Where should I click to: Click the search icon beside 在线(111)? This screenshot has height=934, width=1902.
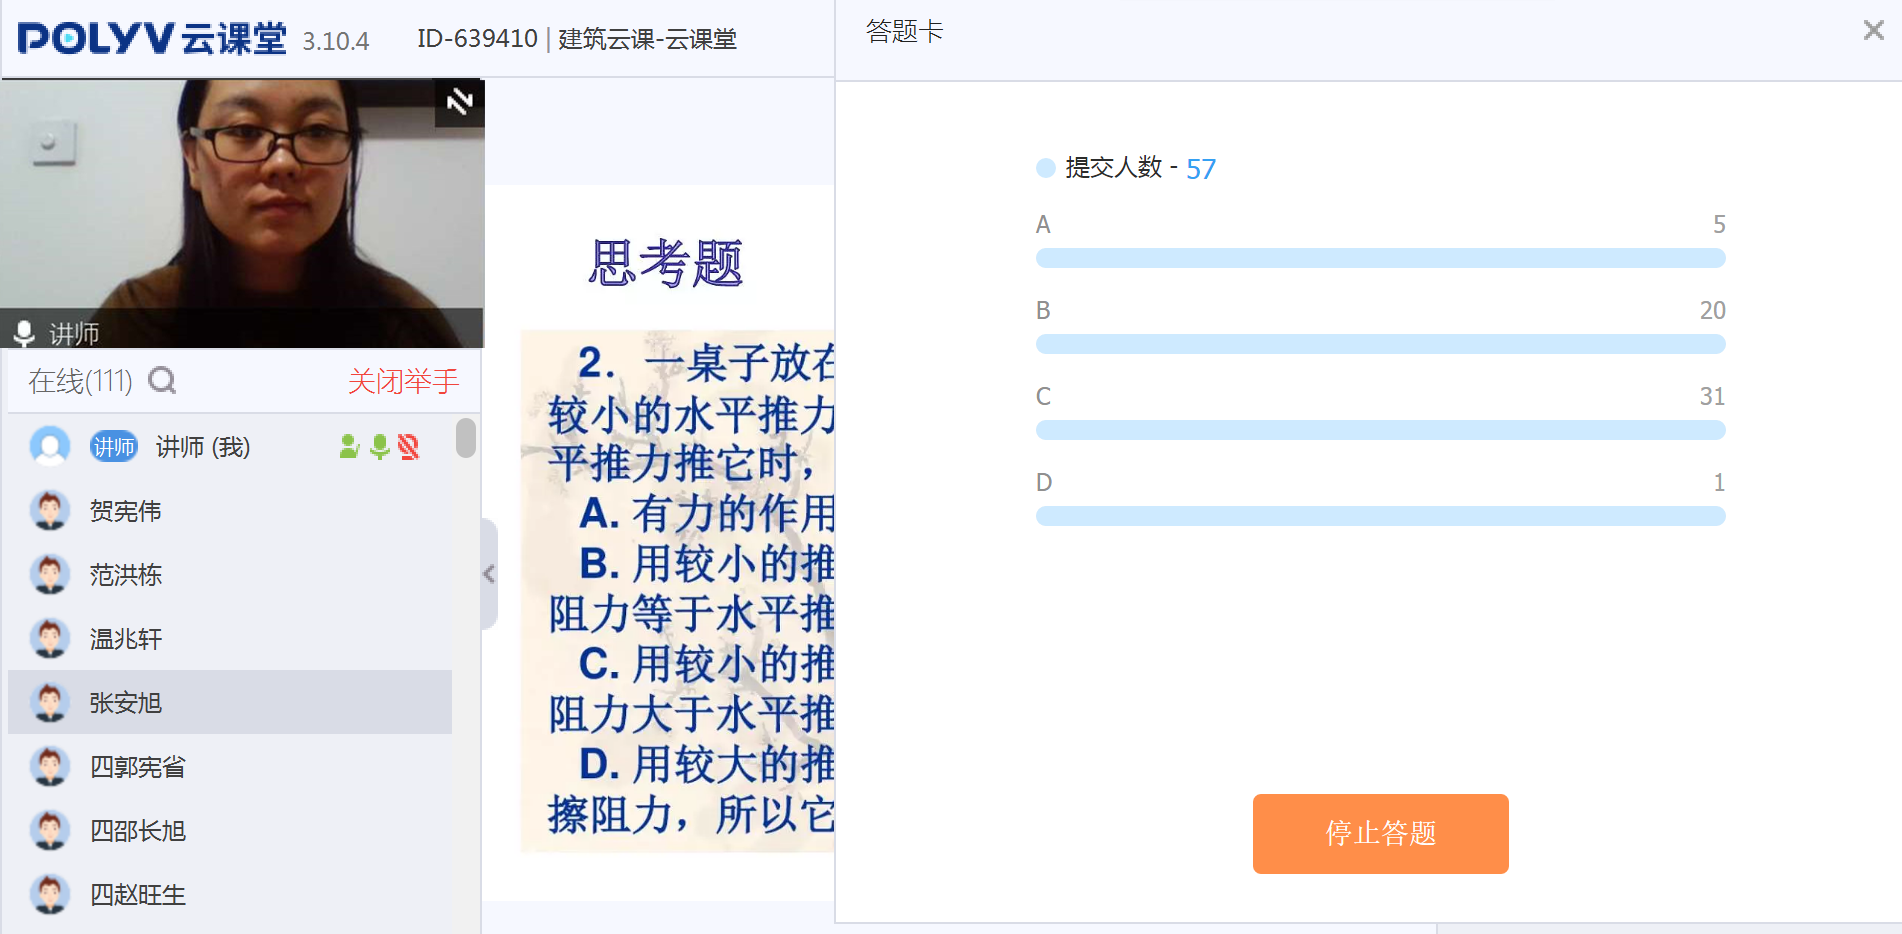(162, 381)
